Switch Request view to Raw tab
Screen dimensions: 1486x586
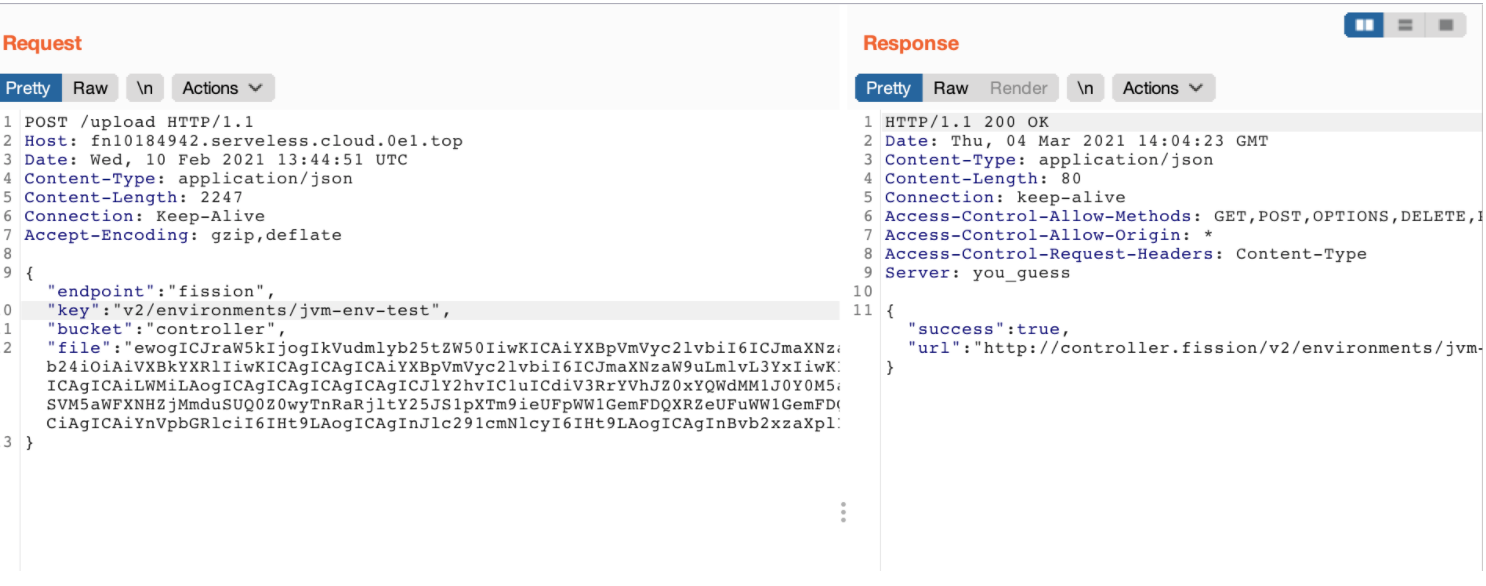point(90,88)
